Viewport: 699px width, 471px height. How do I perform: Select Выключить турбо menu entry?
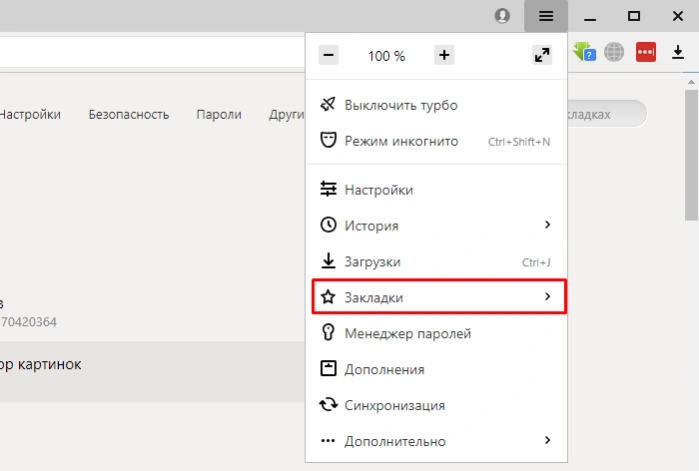click(436, 105)
